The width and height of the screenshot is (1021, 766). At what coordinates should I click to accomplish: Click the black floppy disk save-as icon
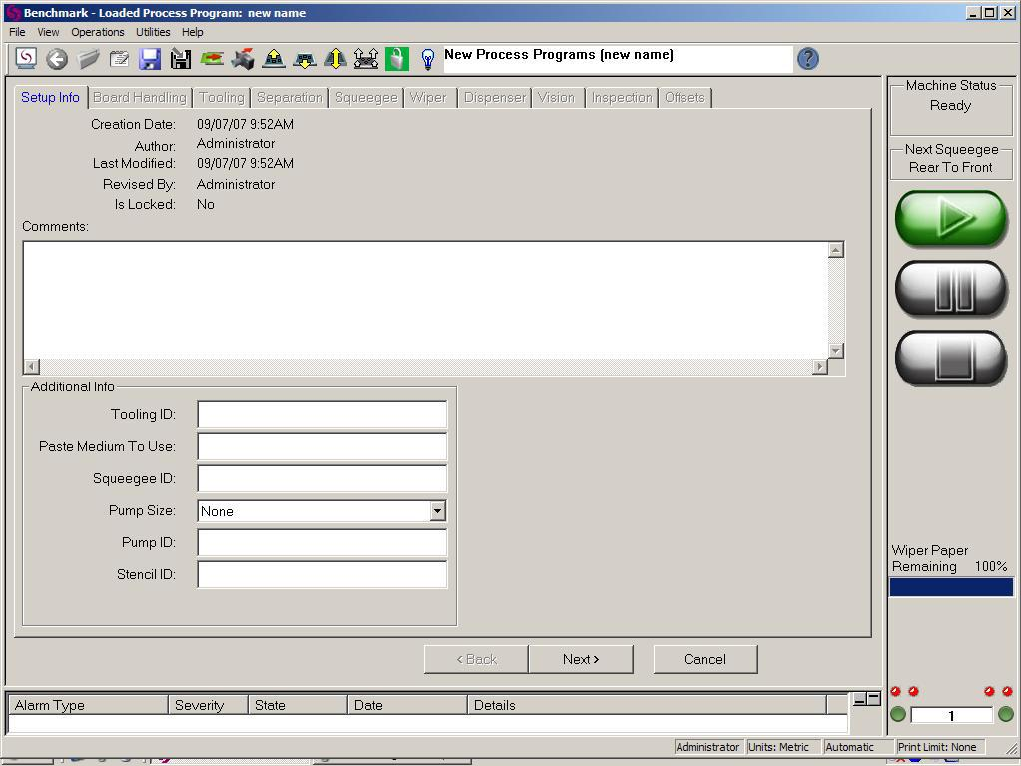point(181,59)
